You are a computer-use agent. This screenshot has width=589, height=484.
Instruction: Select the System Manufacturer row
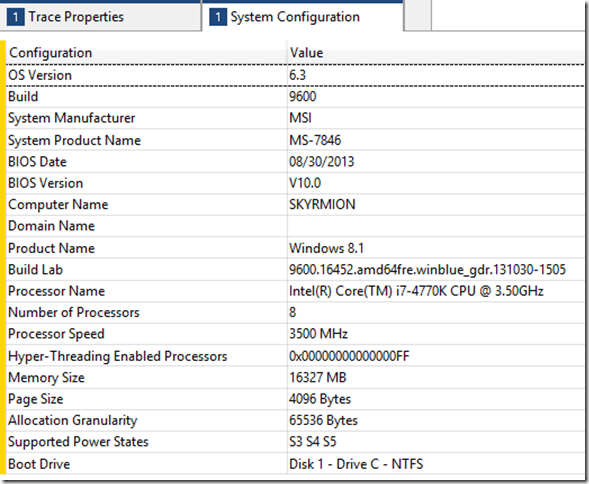[295, 118]
